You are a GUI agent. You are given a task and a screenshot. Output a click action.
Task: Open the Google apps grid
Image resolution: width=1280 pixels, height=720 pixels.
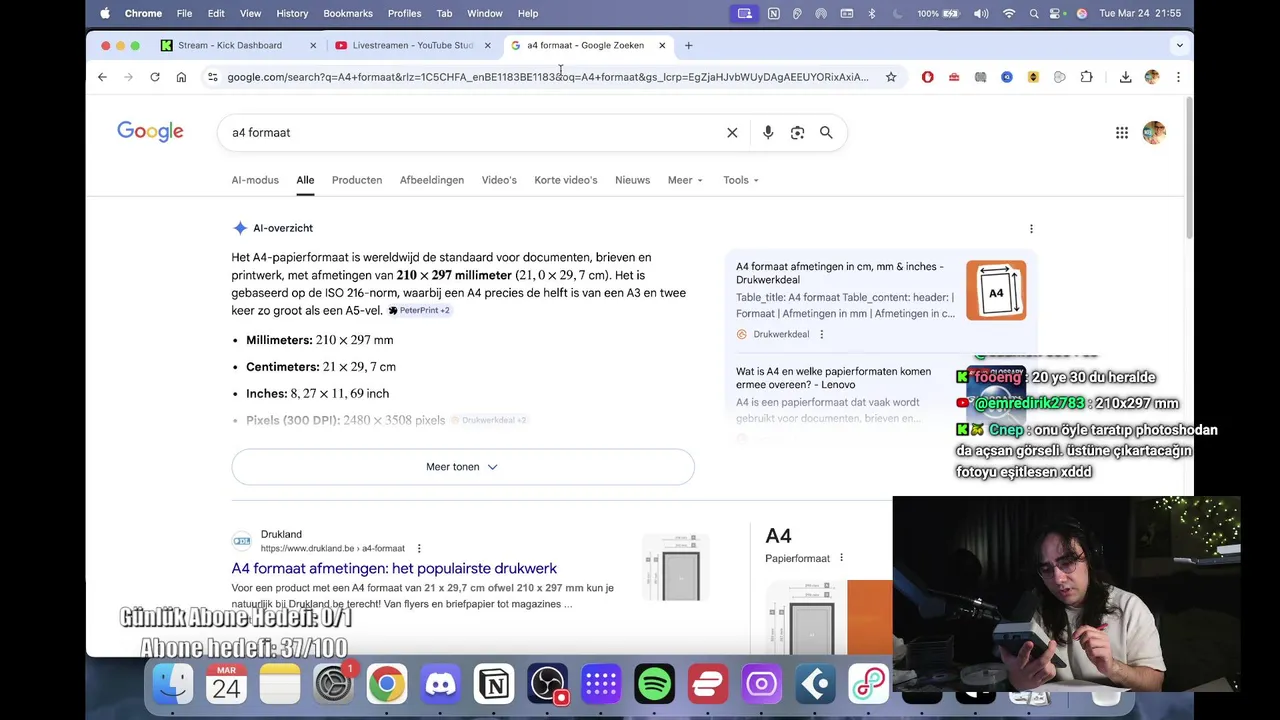pos(1122,132)
